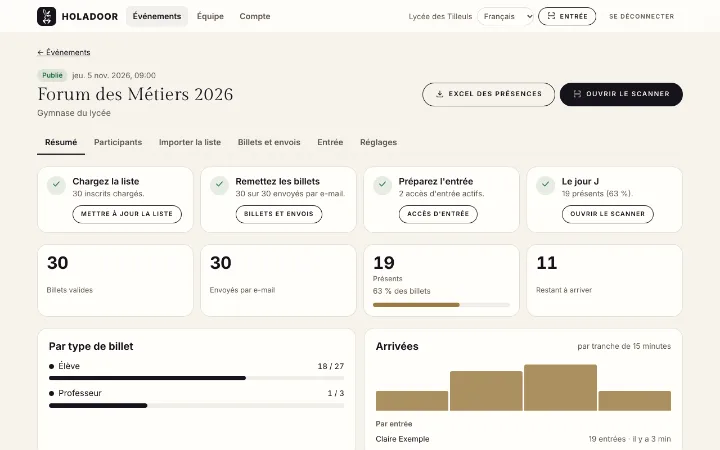Click the Holadoor logo icon
Viewport: 720px width, 450px height.
46,17
